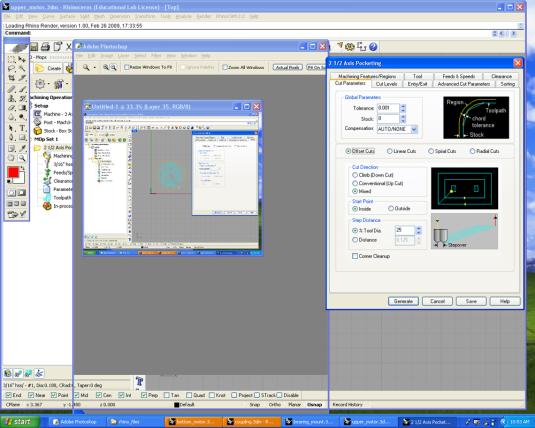Select the Magic Wand tool

tap(22, 69)
